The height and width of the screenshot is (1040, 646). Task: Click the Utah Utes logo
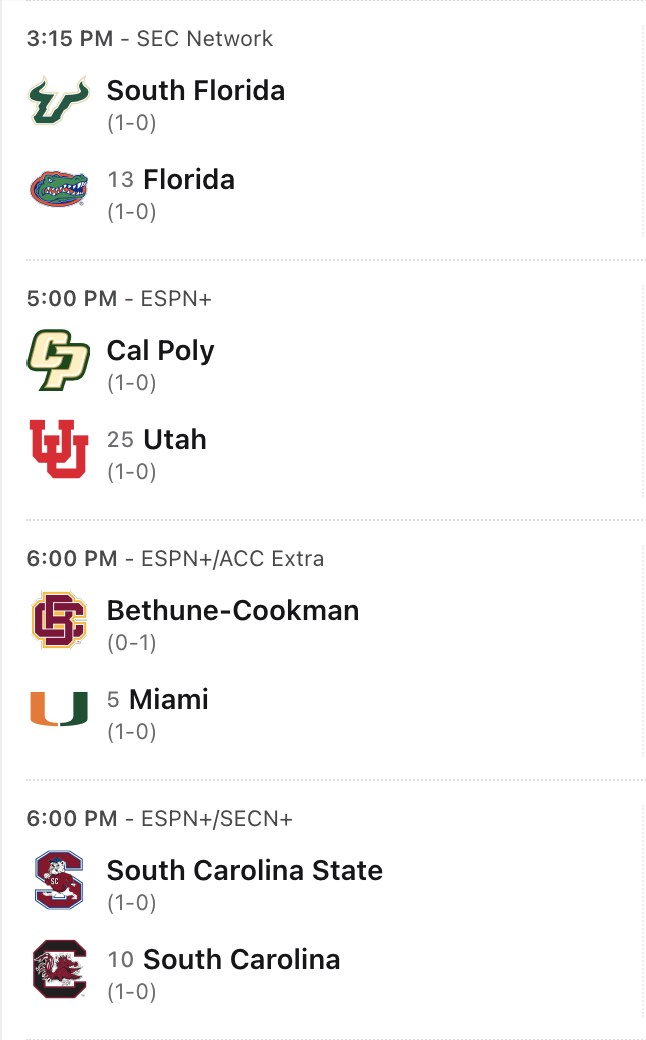pos(59,449)
